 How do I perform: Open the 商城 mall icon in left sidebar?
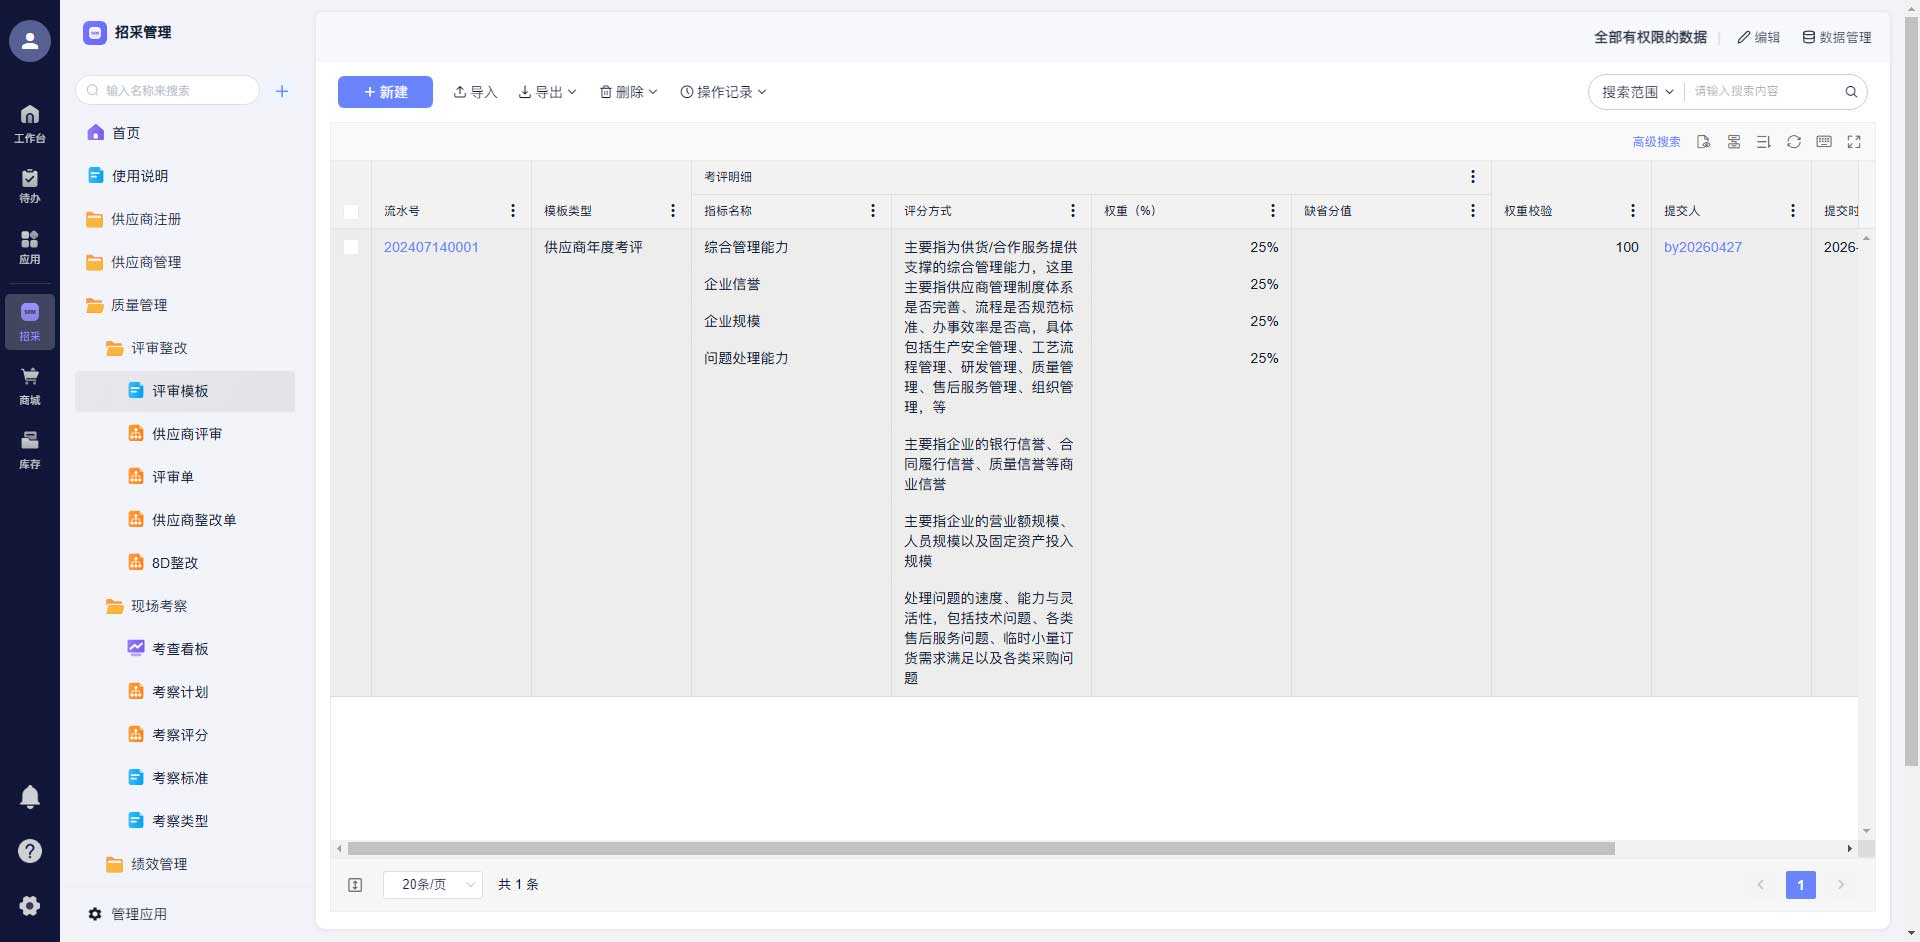[30, 384]
